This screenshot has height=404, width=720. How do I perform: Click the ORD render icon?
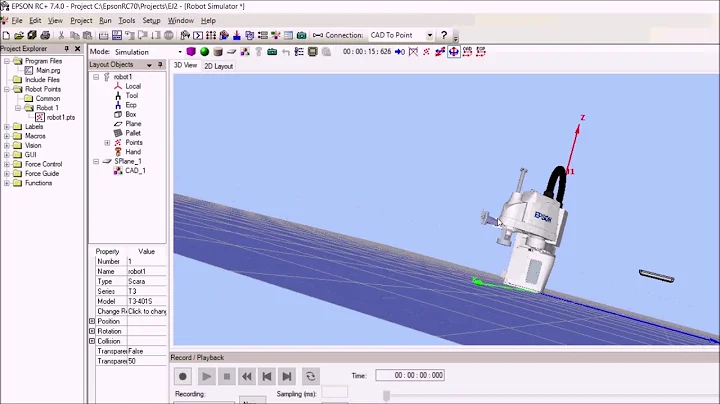click(467, 51)
